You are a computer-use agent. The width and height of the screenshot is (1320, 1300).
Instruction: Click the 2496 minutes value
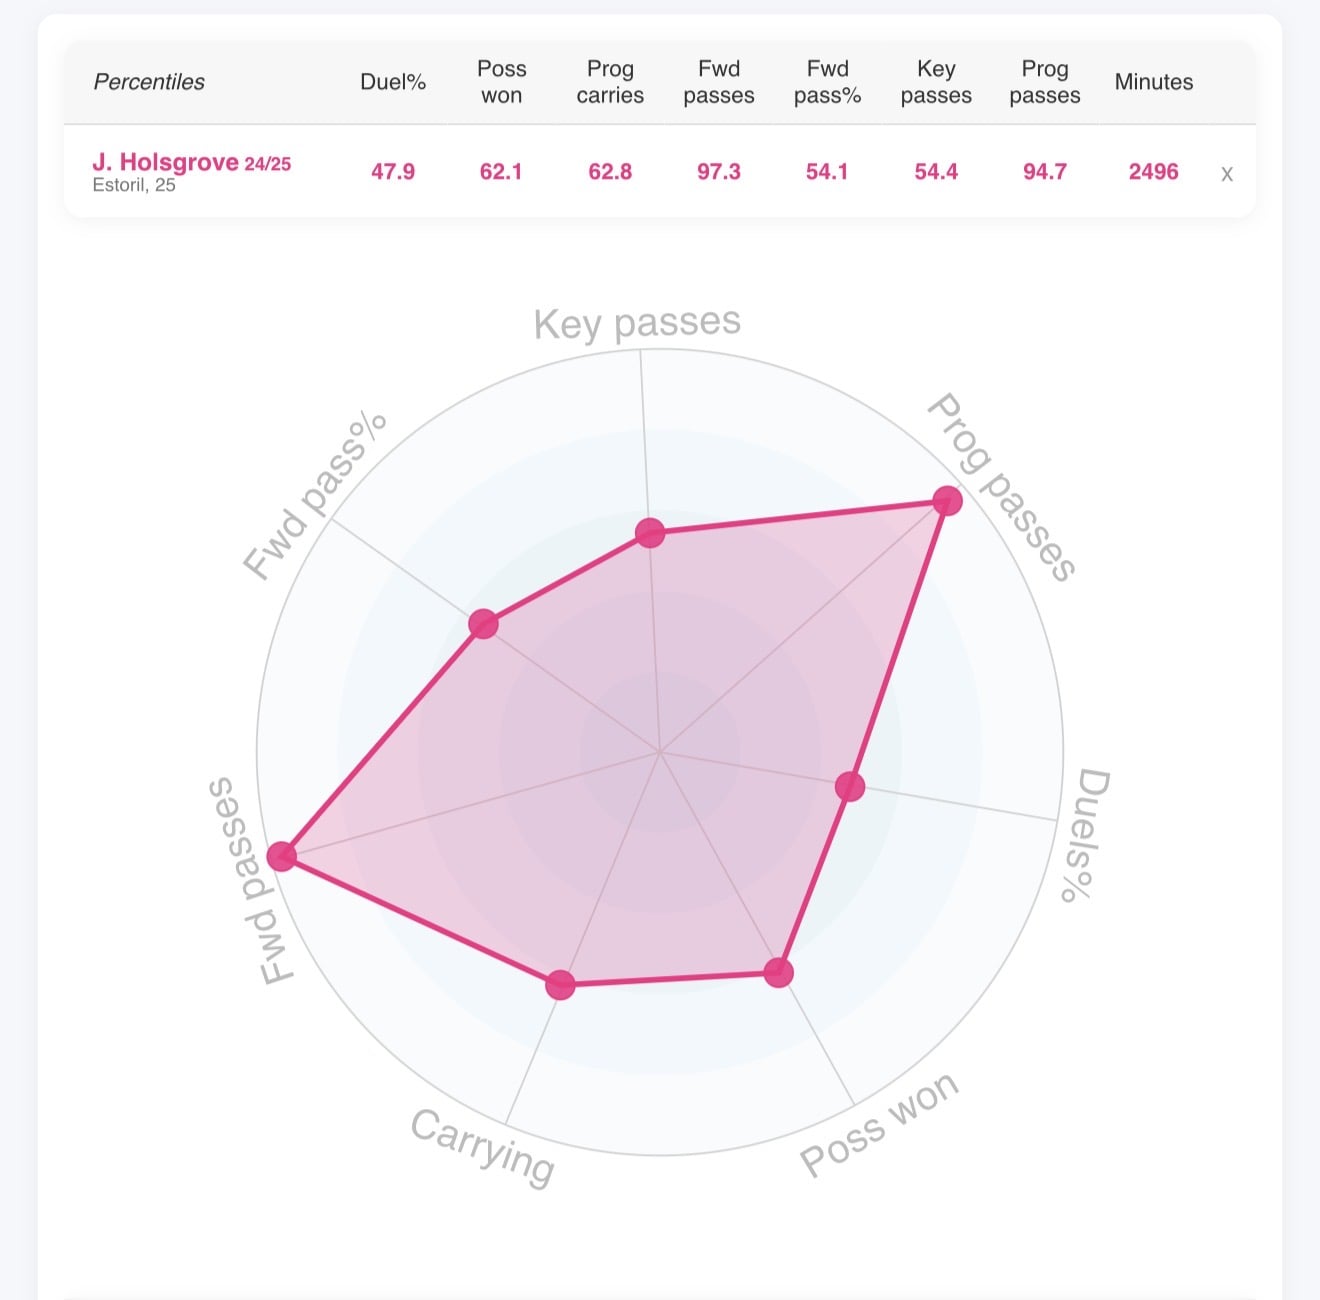(x=1154, y=172)
